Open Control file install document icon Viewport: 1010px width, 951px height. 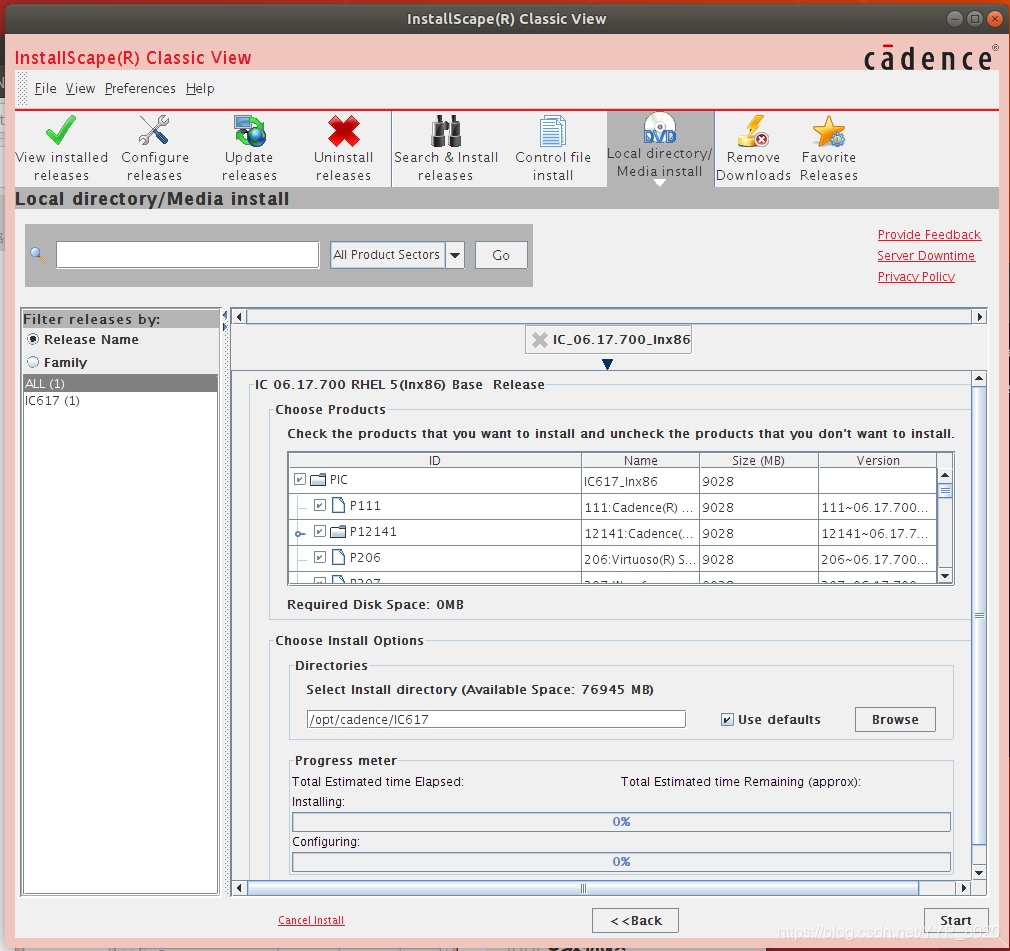click(x=553, y=131)
